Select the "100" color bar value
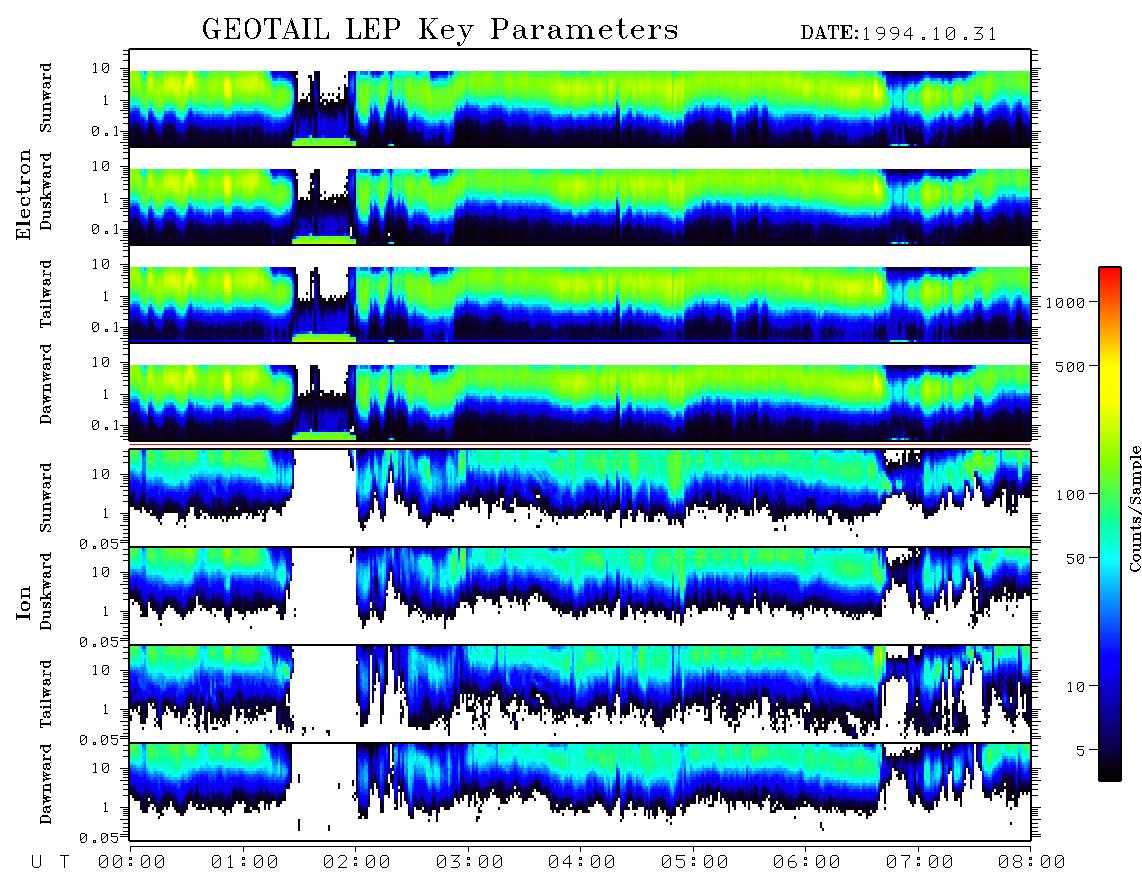 tap(1070, 495)
